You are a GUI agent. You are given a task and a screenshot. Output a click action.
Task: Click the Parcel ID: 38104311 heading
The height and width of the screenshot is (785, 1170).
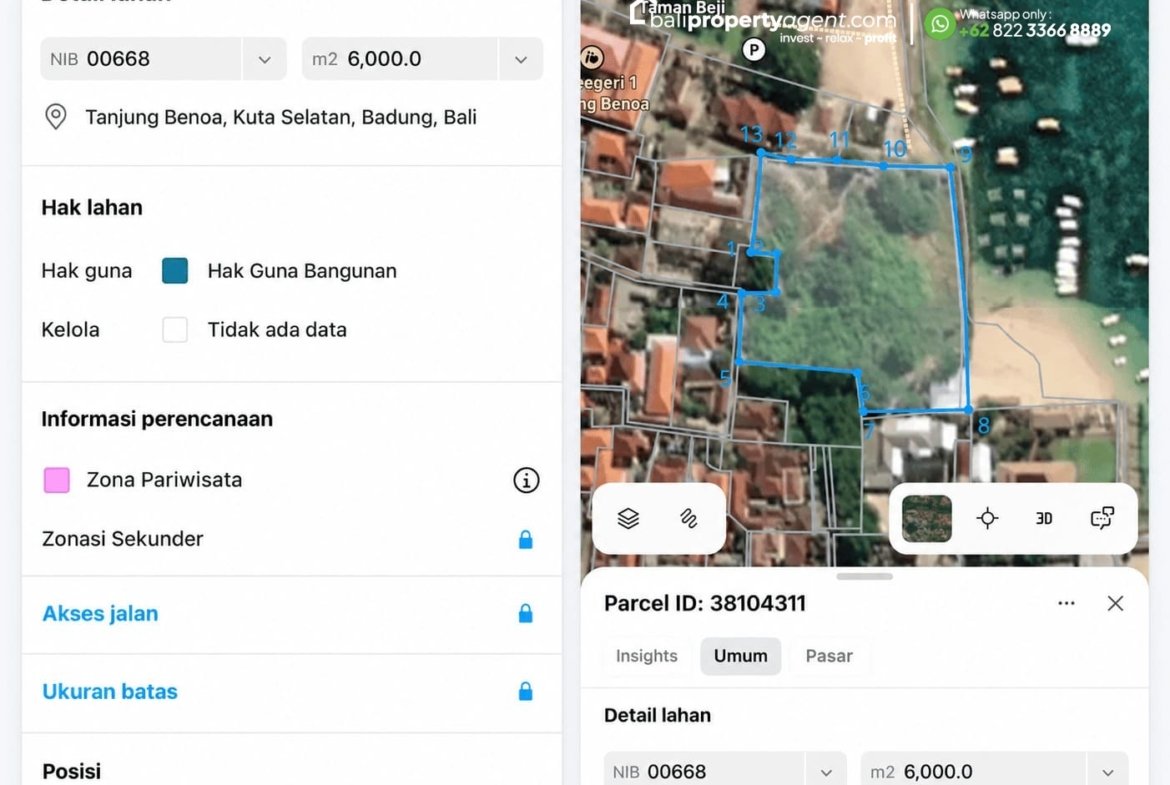coord(705,603)
